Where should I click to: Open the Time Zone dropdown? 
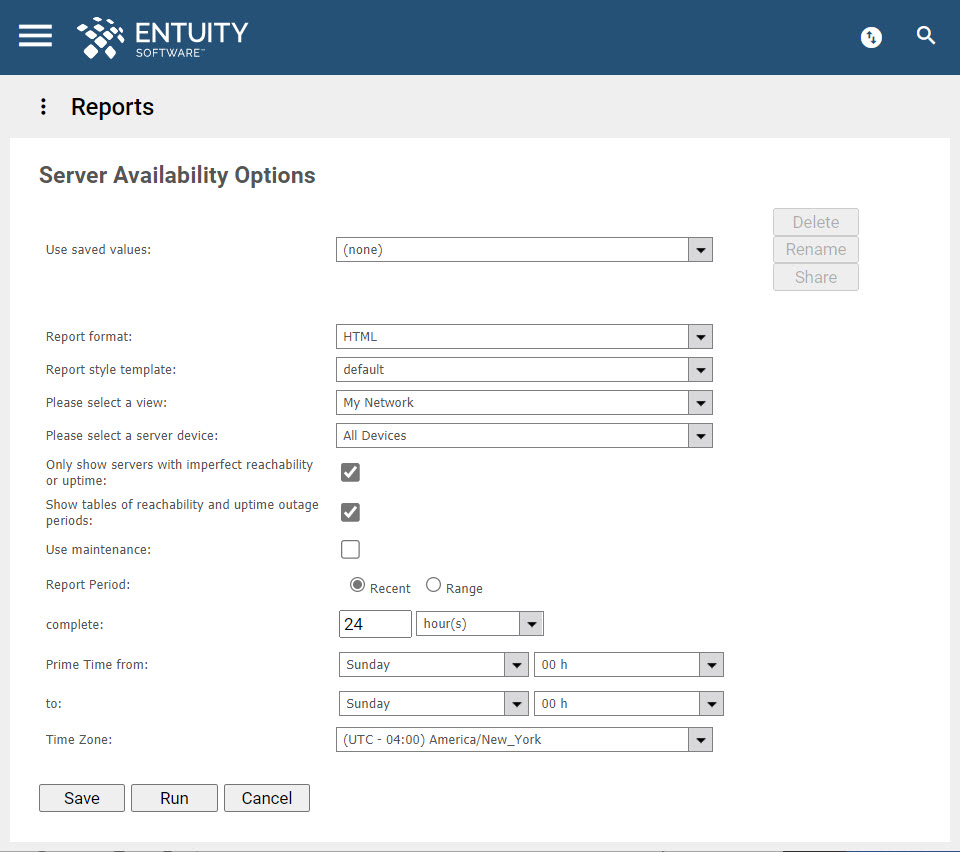point(524,739)
